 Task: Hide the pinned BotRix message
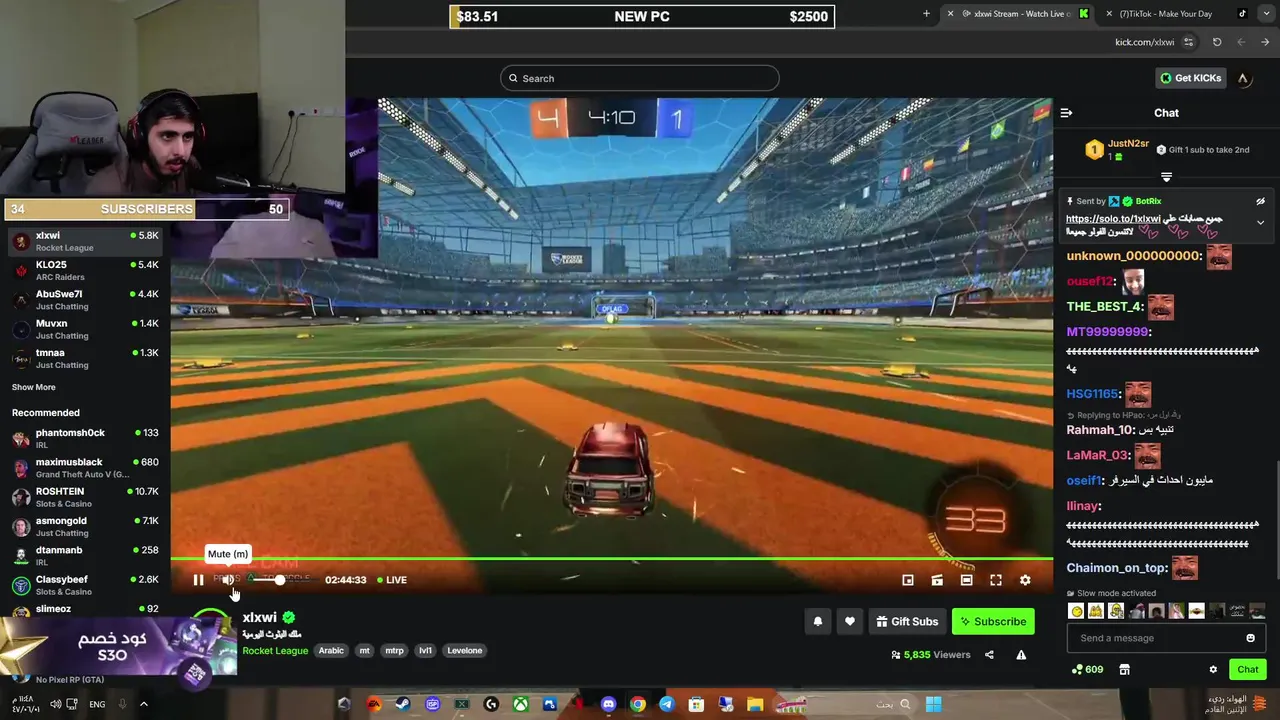pos(1261,201)
